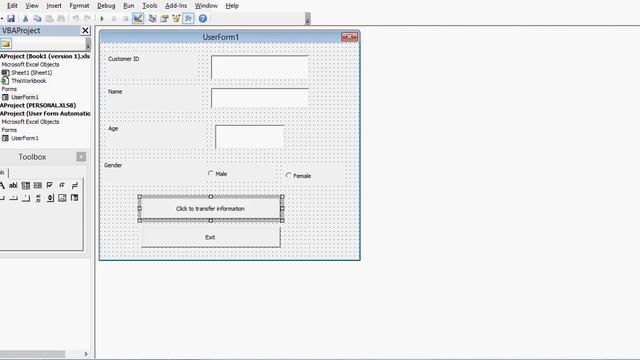Click the Save icon in the toolbar

11,18
